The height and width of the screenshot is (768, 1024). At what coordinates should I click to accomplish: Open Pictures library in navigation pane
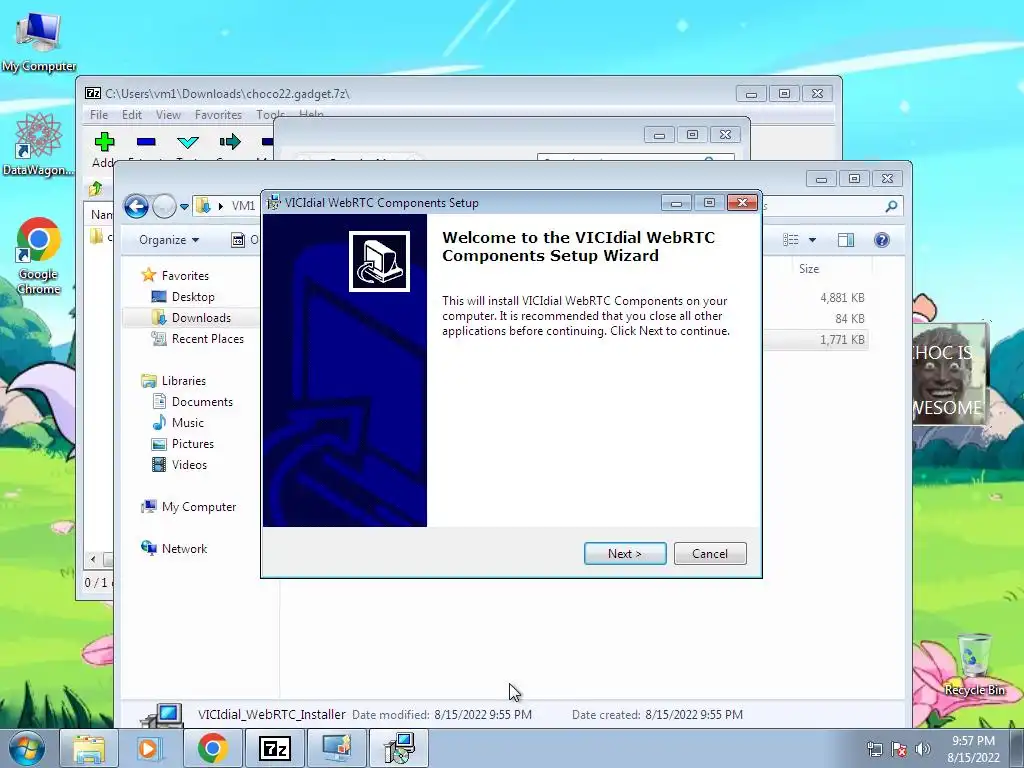click(192, 444)
